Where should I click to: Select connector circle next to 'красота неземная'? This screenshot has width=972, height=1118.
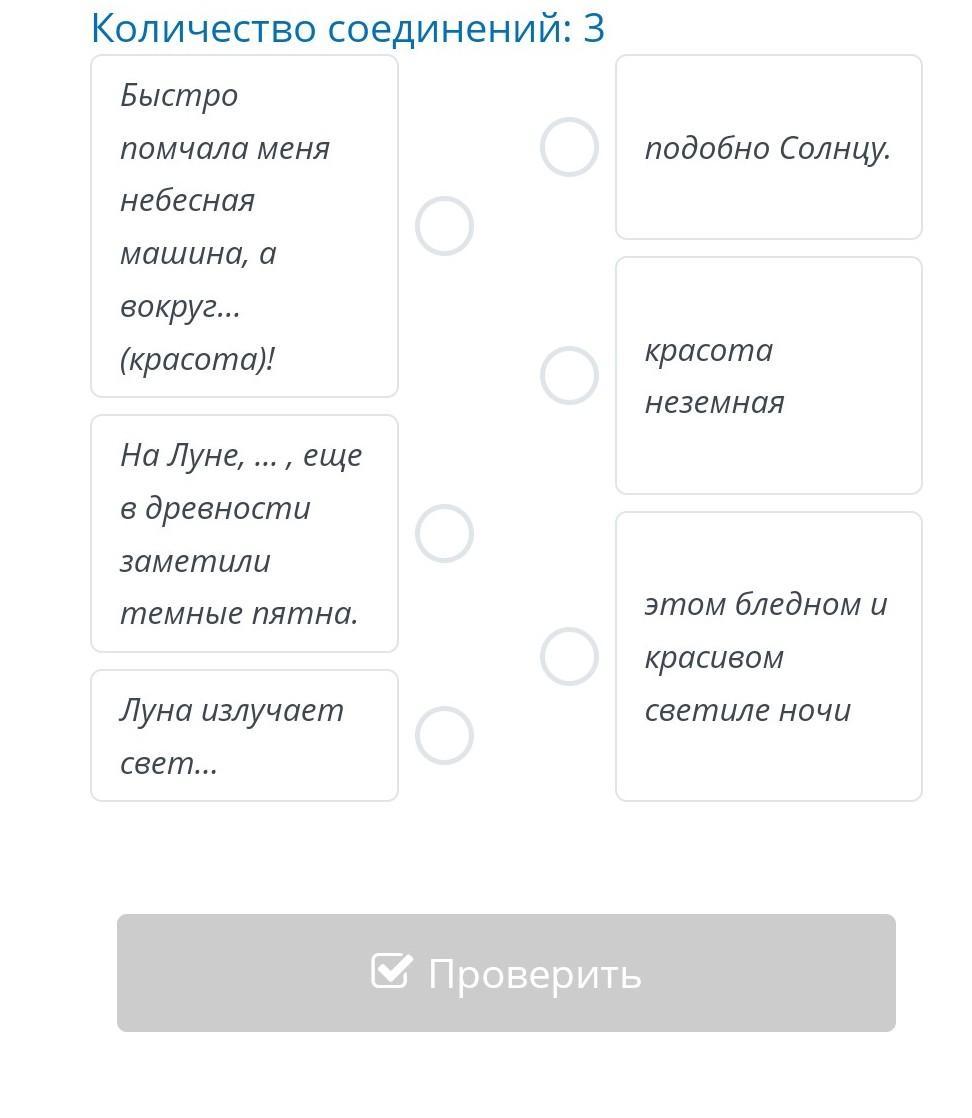point(569,375)
